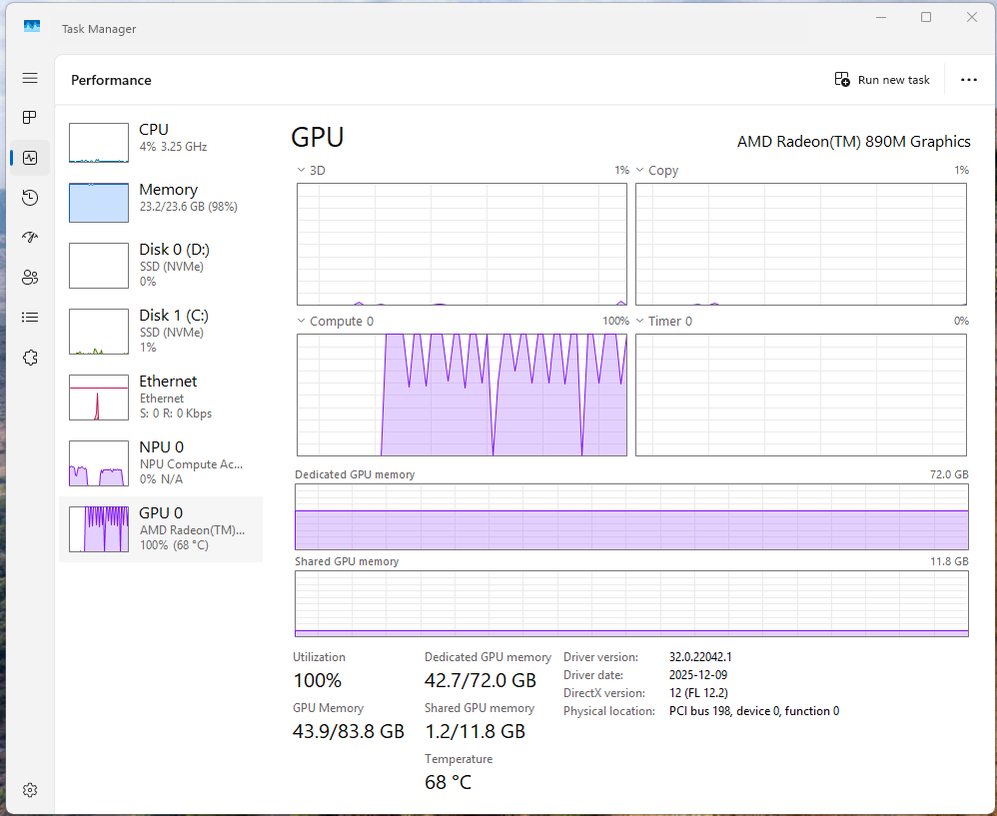Click the Run new task button

pyautogui.click(x=882, y=80)
